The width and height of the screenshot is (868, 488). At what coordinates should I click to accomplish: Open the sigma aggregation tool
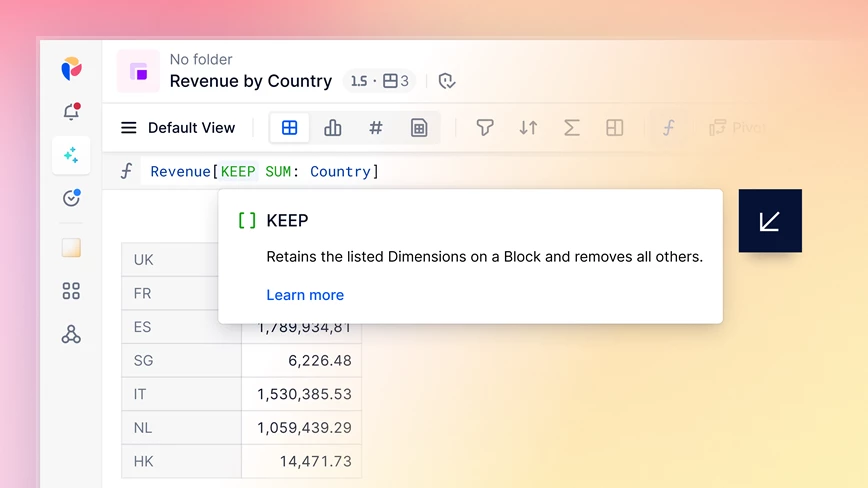tap(571, 128)
